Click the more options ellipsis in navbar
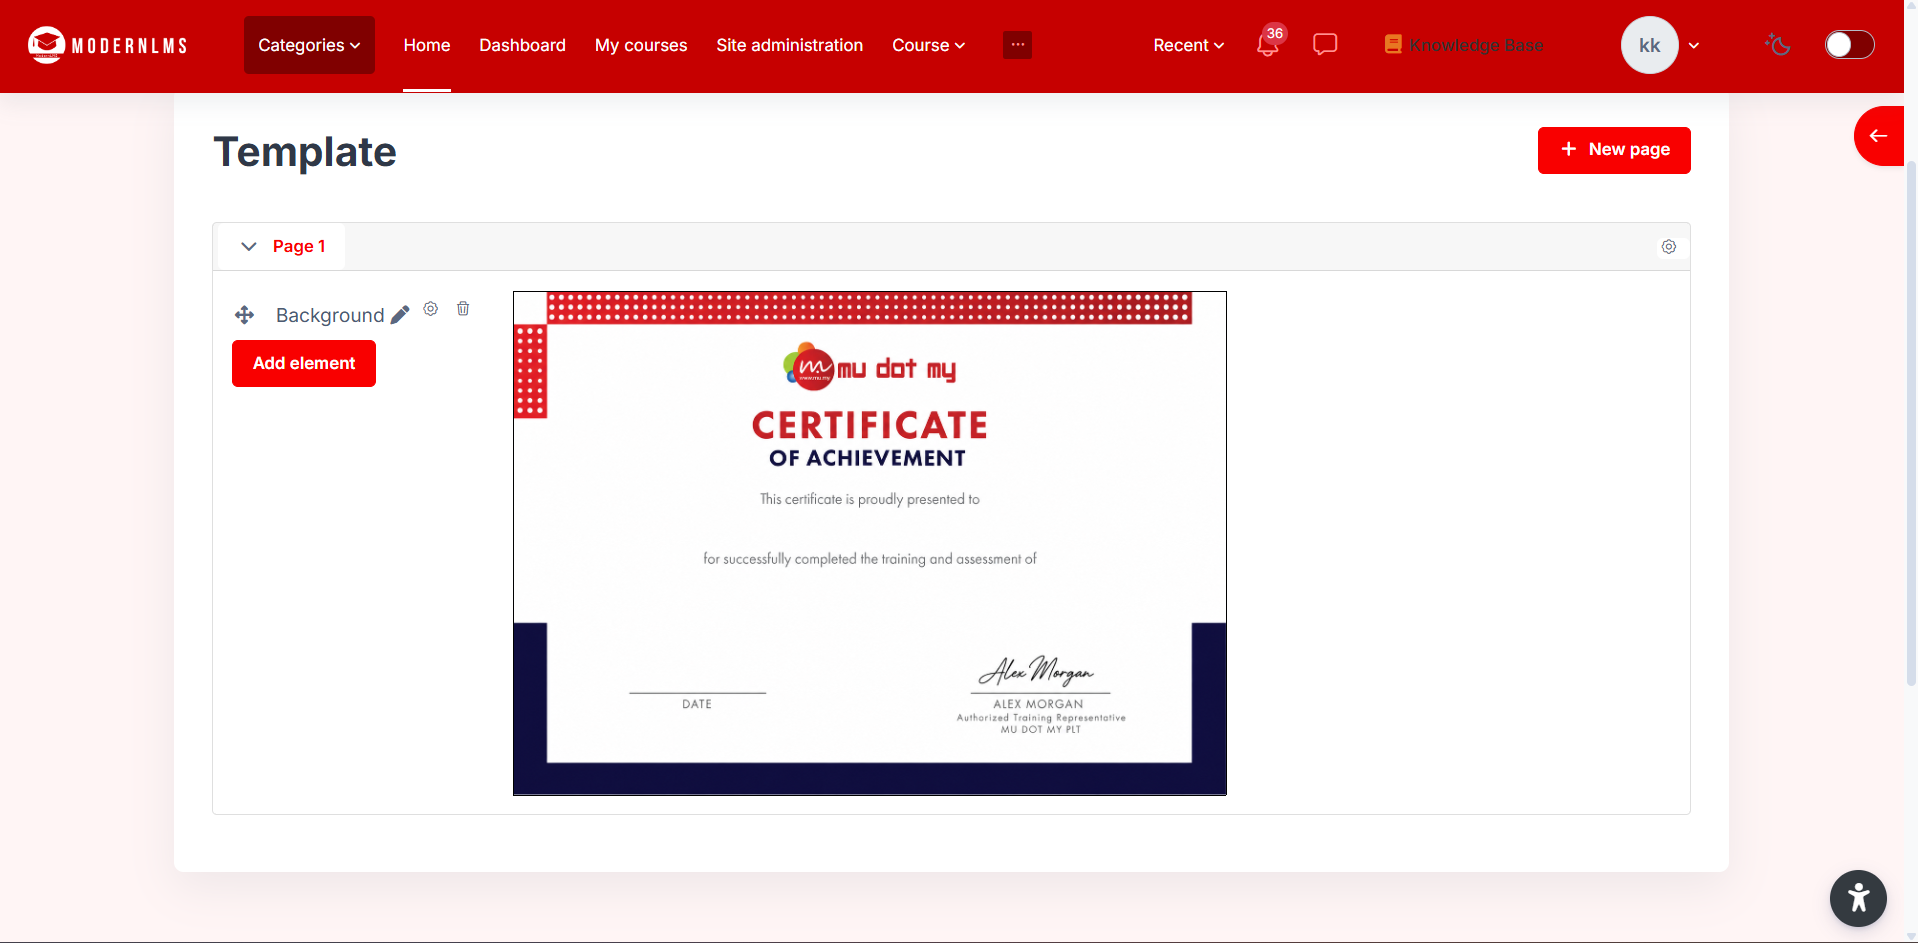 click(x=1017, y=45)
